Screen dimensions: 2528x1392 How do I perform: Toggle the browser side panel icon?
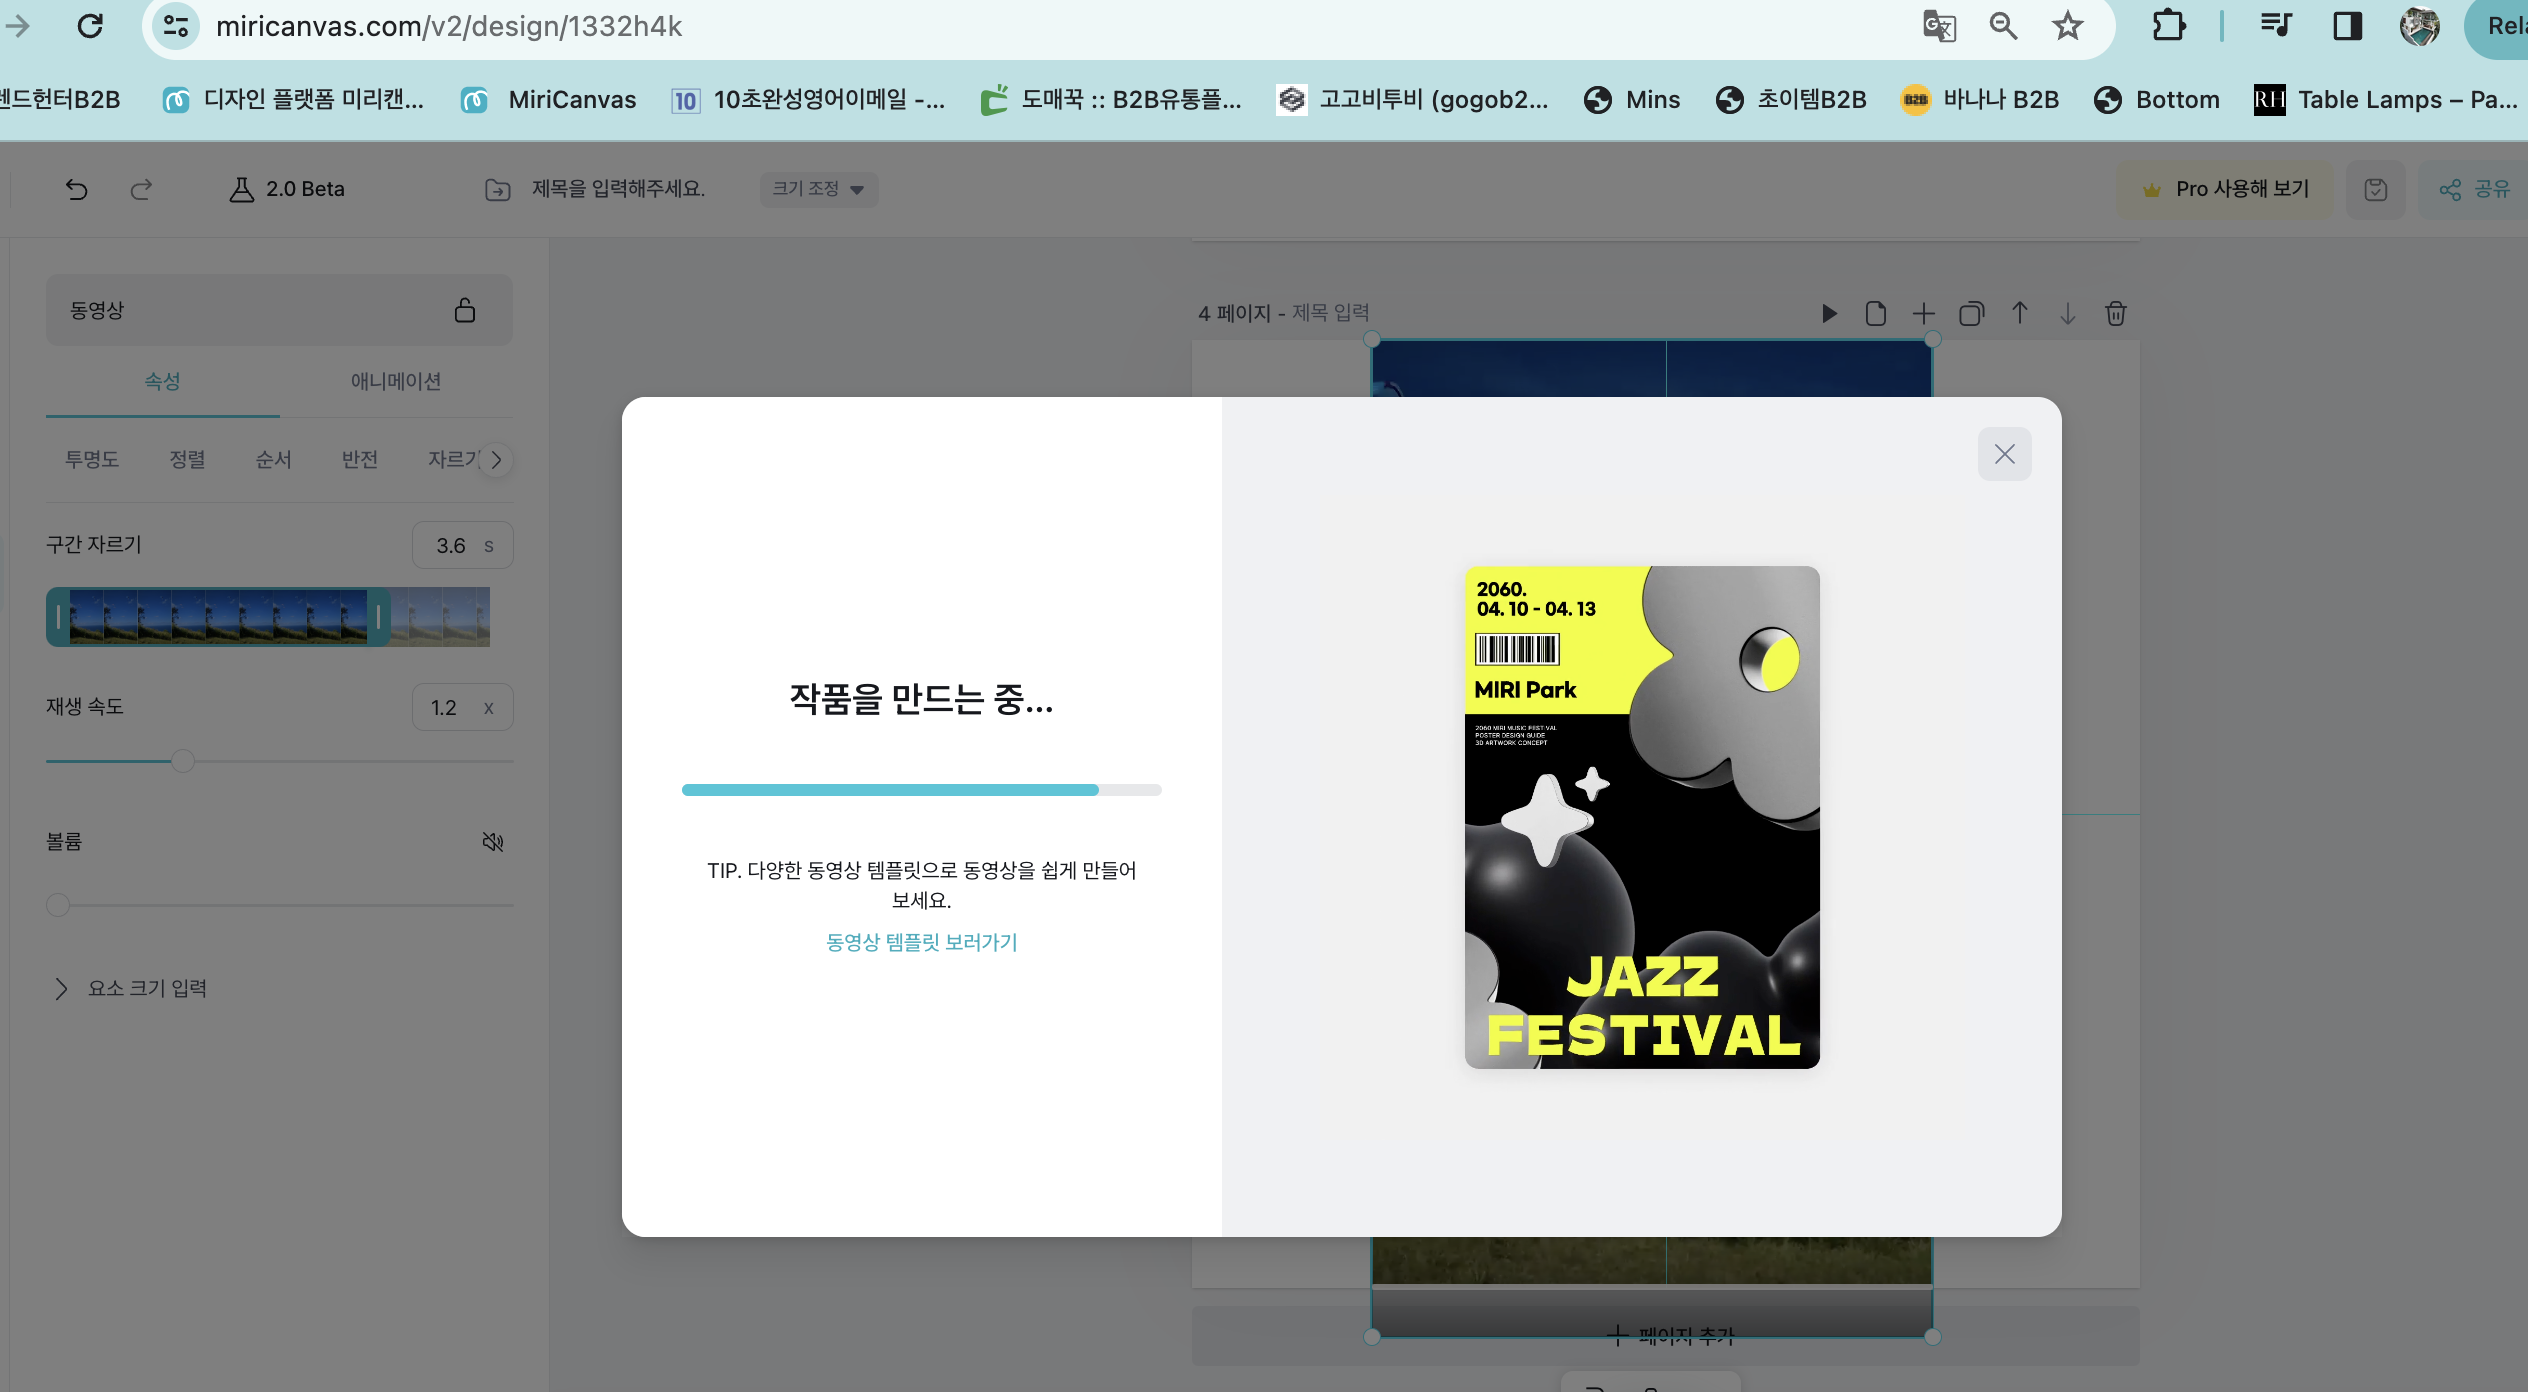pyautogui.click(x=2347, y=26)
